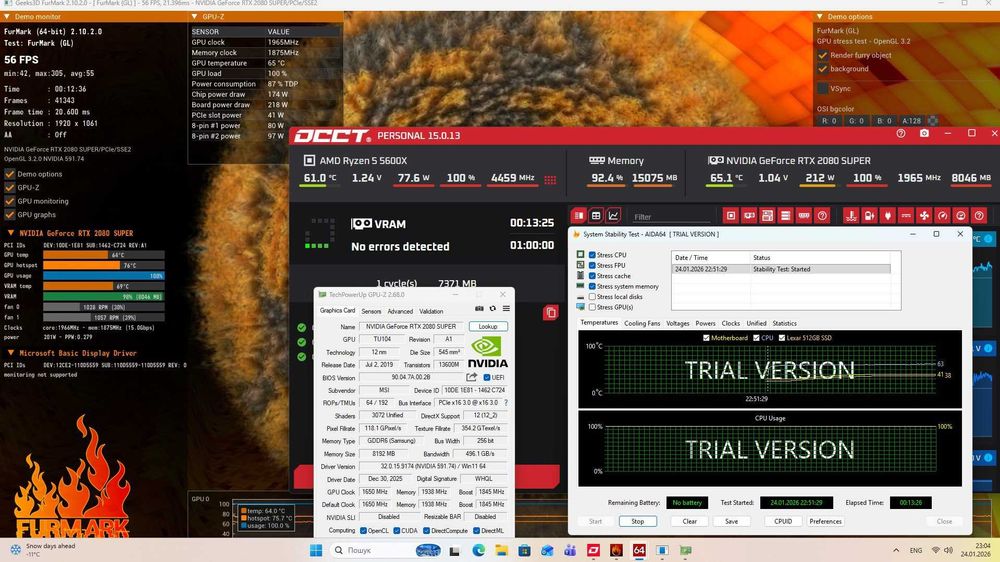Open the GPU-Z hamburger menu icon
Viewport: 1000px width, 562px height.
pyautogui.click(x=506, y=309)
